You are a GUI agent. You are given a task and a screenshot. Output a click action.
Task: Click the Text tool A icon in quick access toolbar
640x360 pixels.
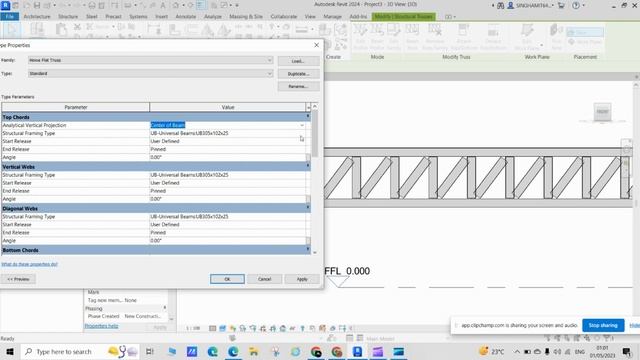click(162, 5)
